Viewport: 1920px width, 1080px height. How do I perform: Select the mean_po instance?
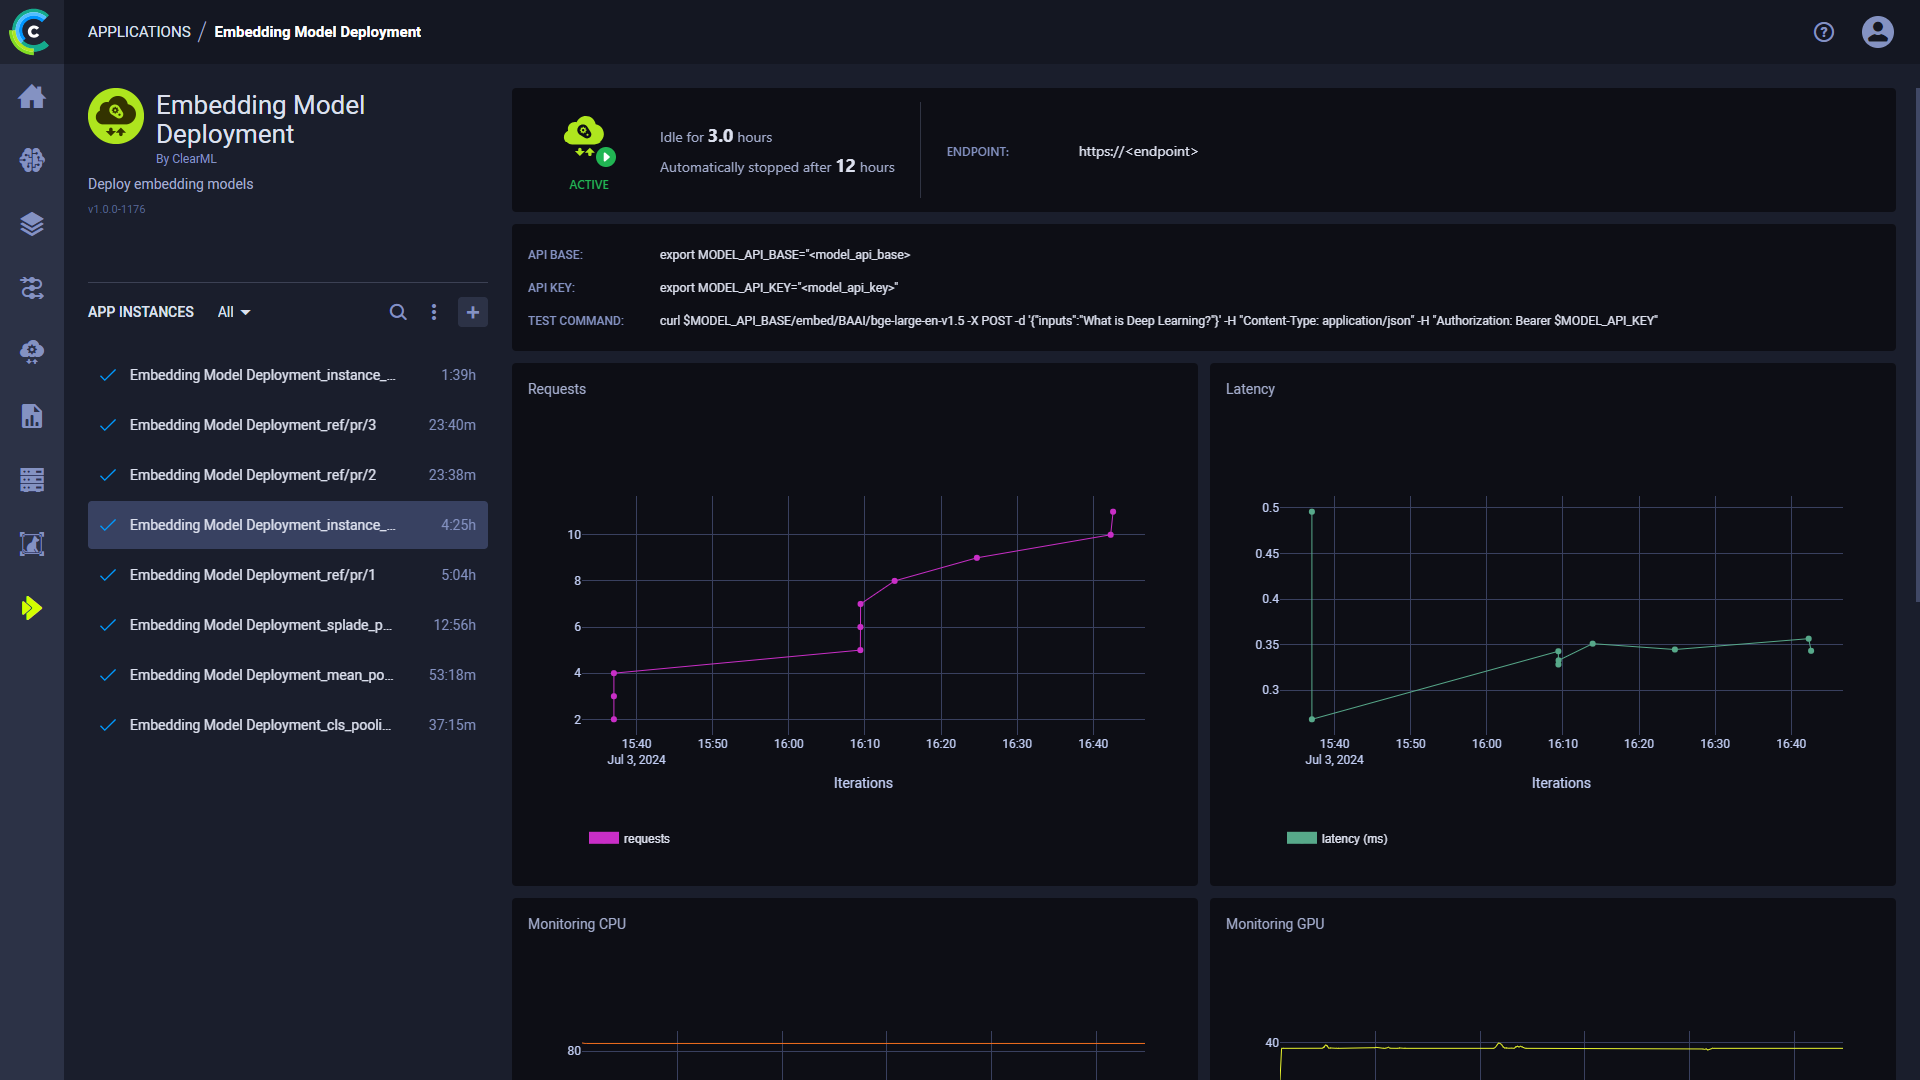click(x=288, y=675)
